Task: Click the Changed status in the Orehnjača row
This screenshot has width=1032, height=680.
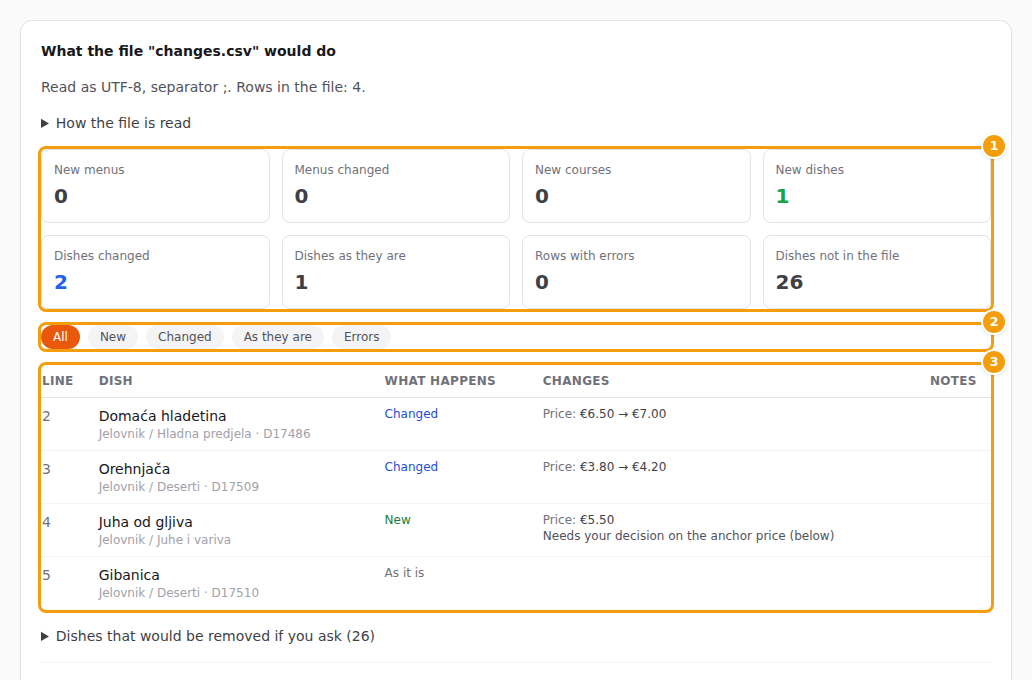Action: click(411, 466)
